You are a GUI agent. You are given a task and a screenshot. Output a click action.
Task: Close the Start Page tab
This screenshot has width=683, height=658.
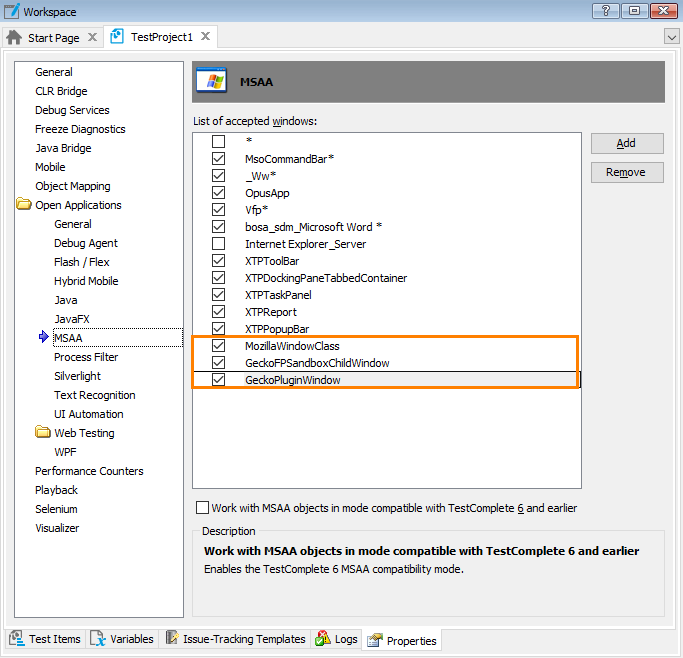[92, 37]
